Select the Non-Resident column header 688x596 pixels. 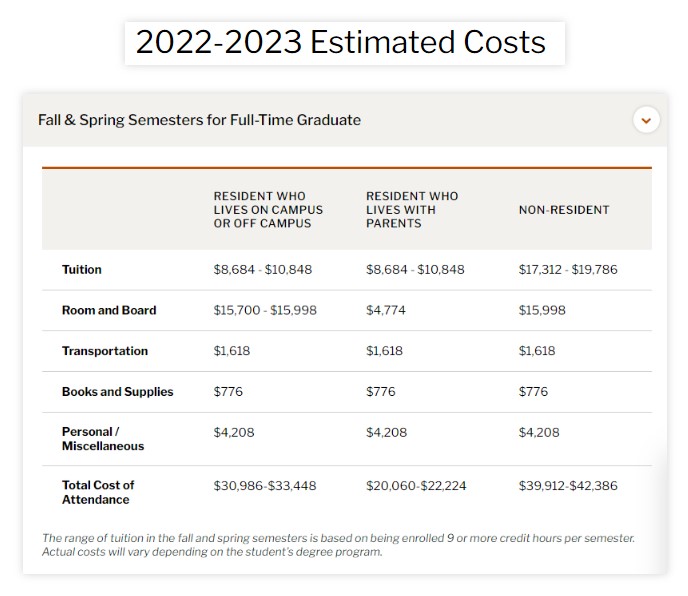564,210
